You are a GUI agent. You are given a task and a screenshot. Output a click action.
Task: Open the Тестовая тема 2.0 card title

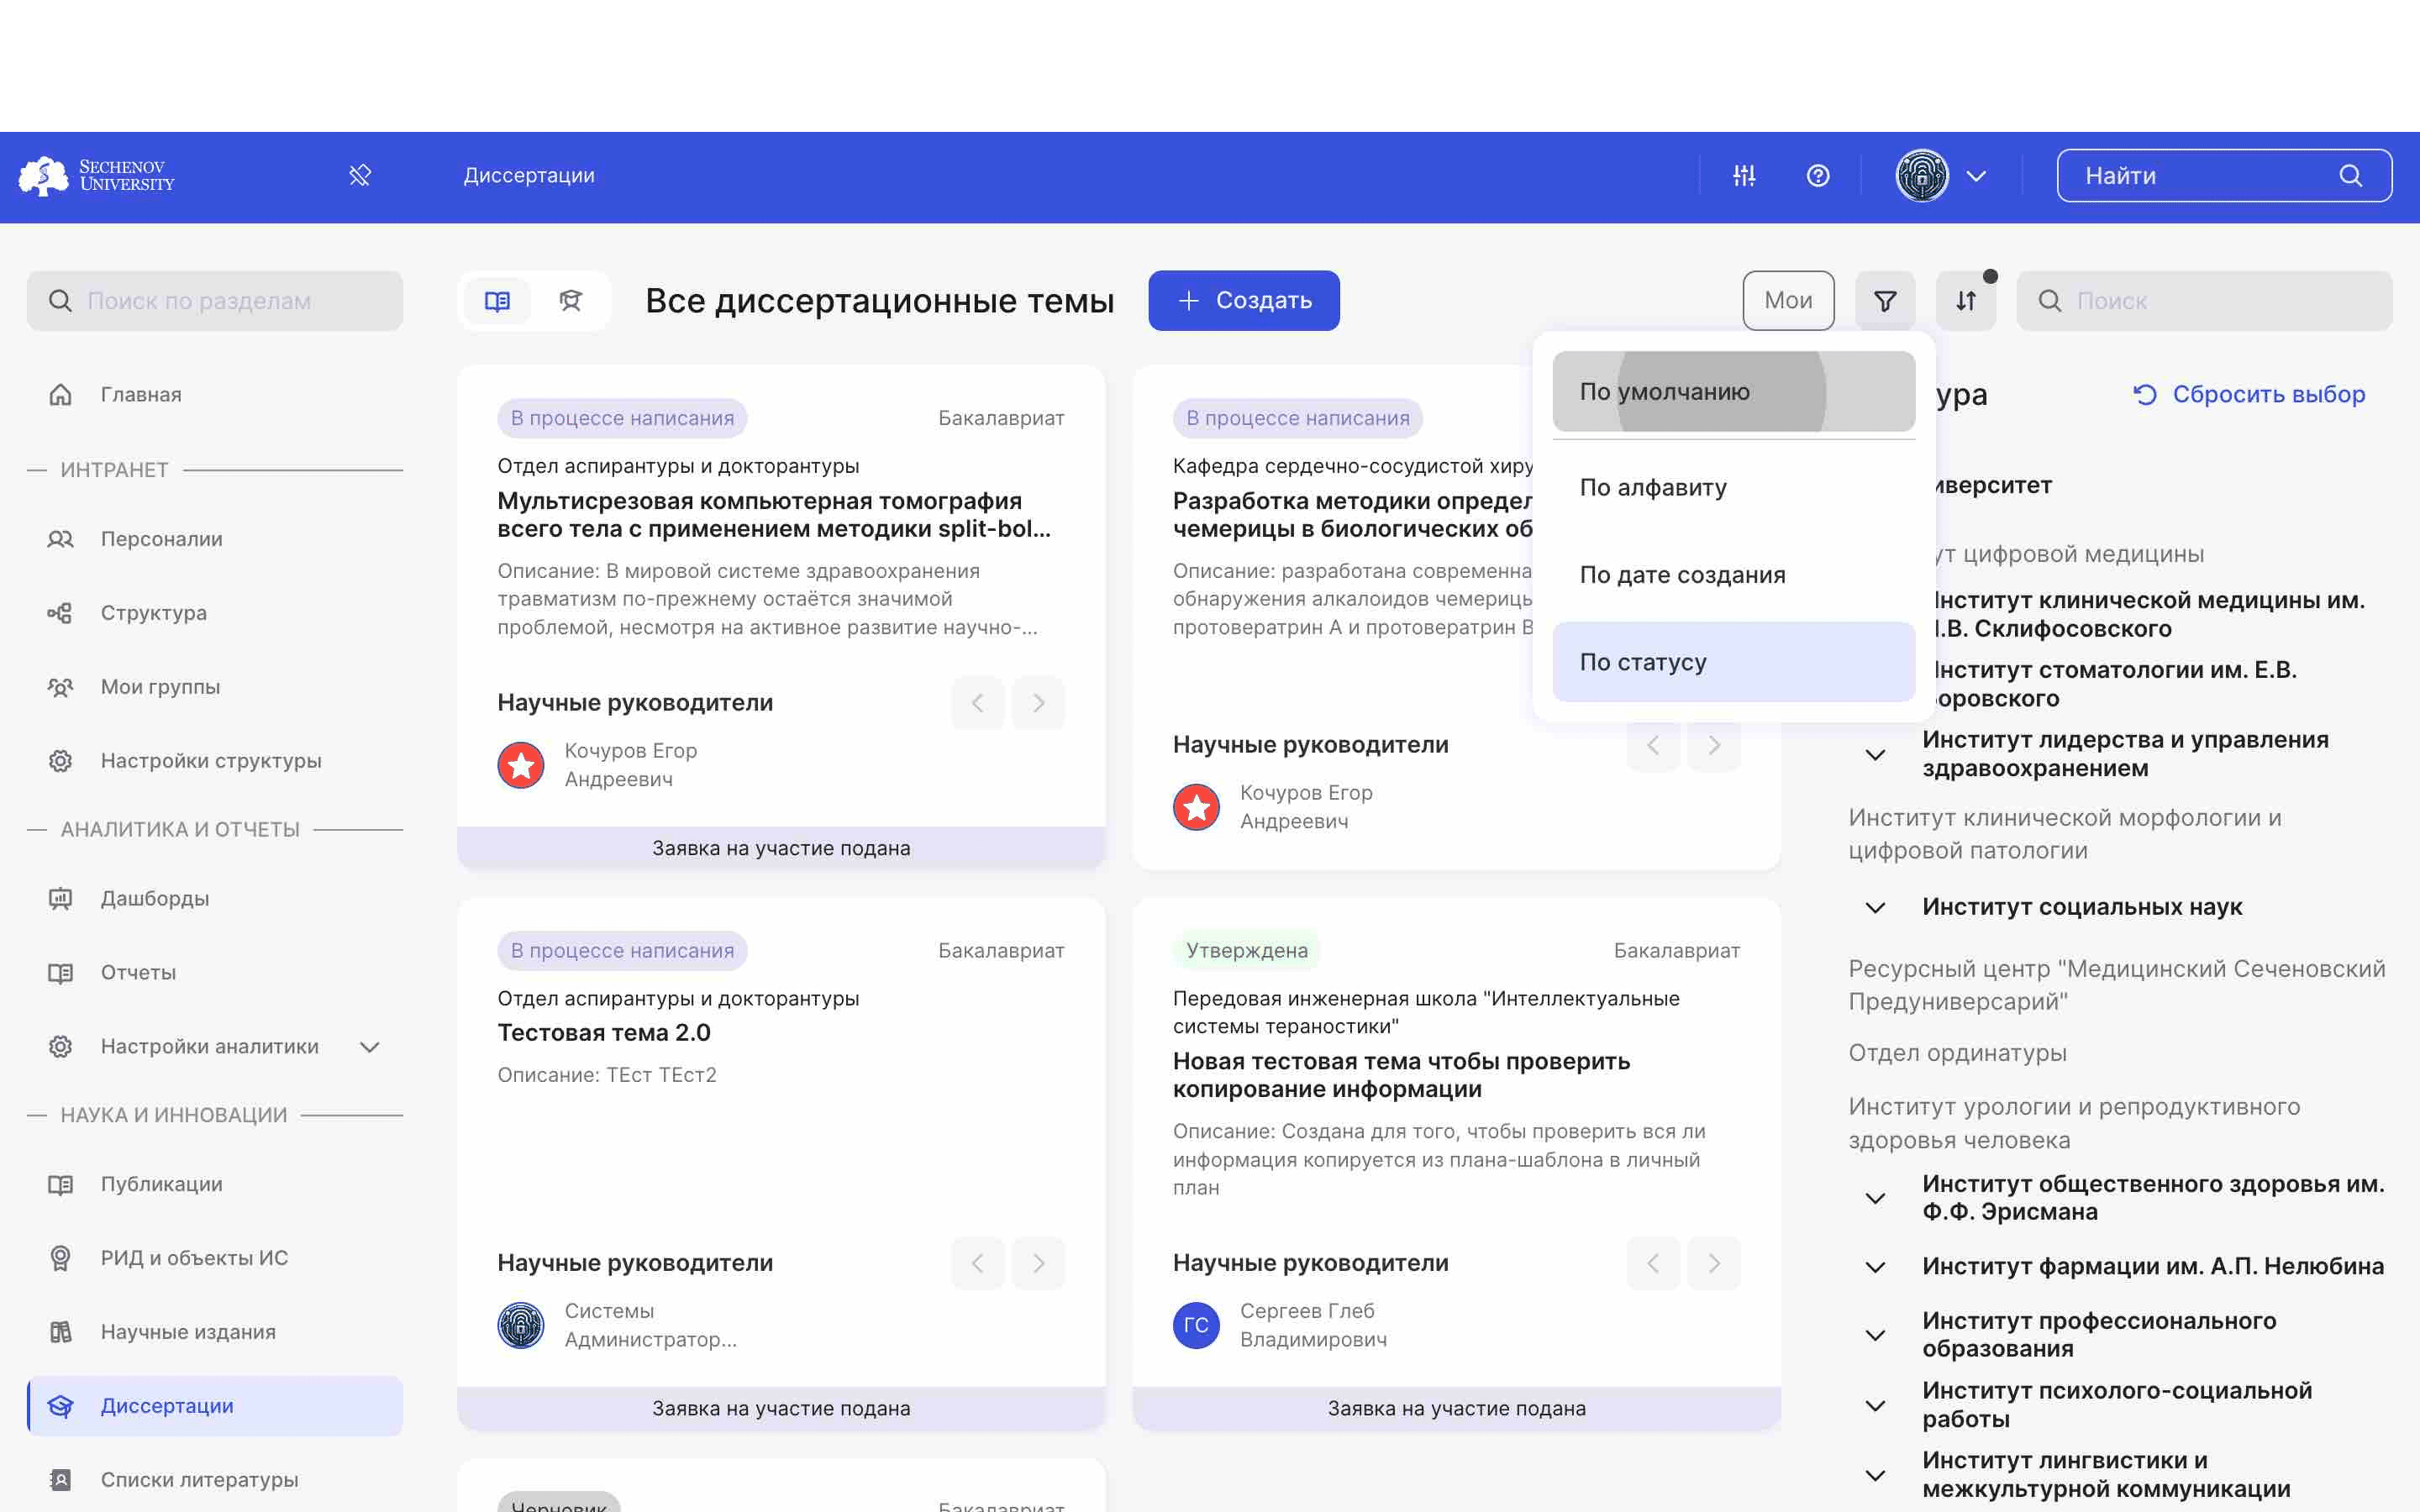(604, 1033)
